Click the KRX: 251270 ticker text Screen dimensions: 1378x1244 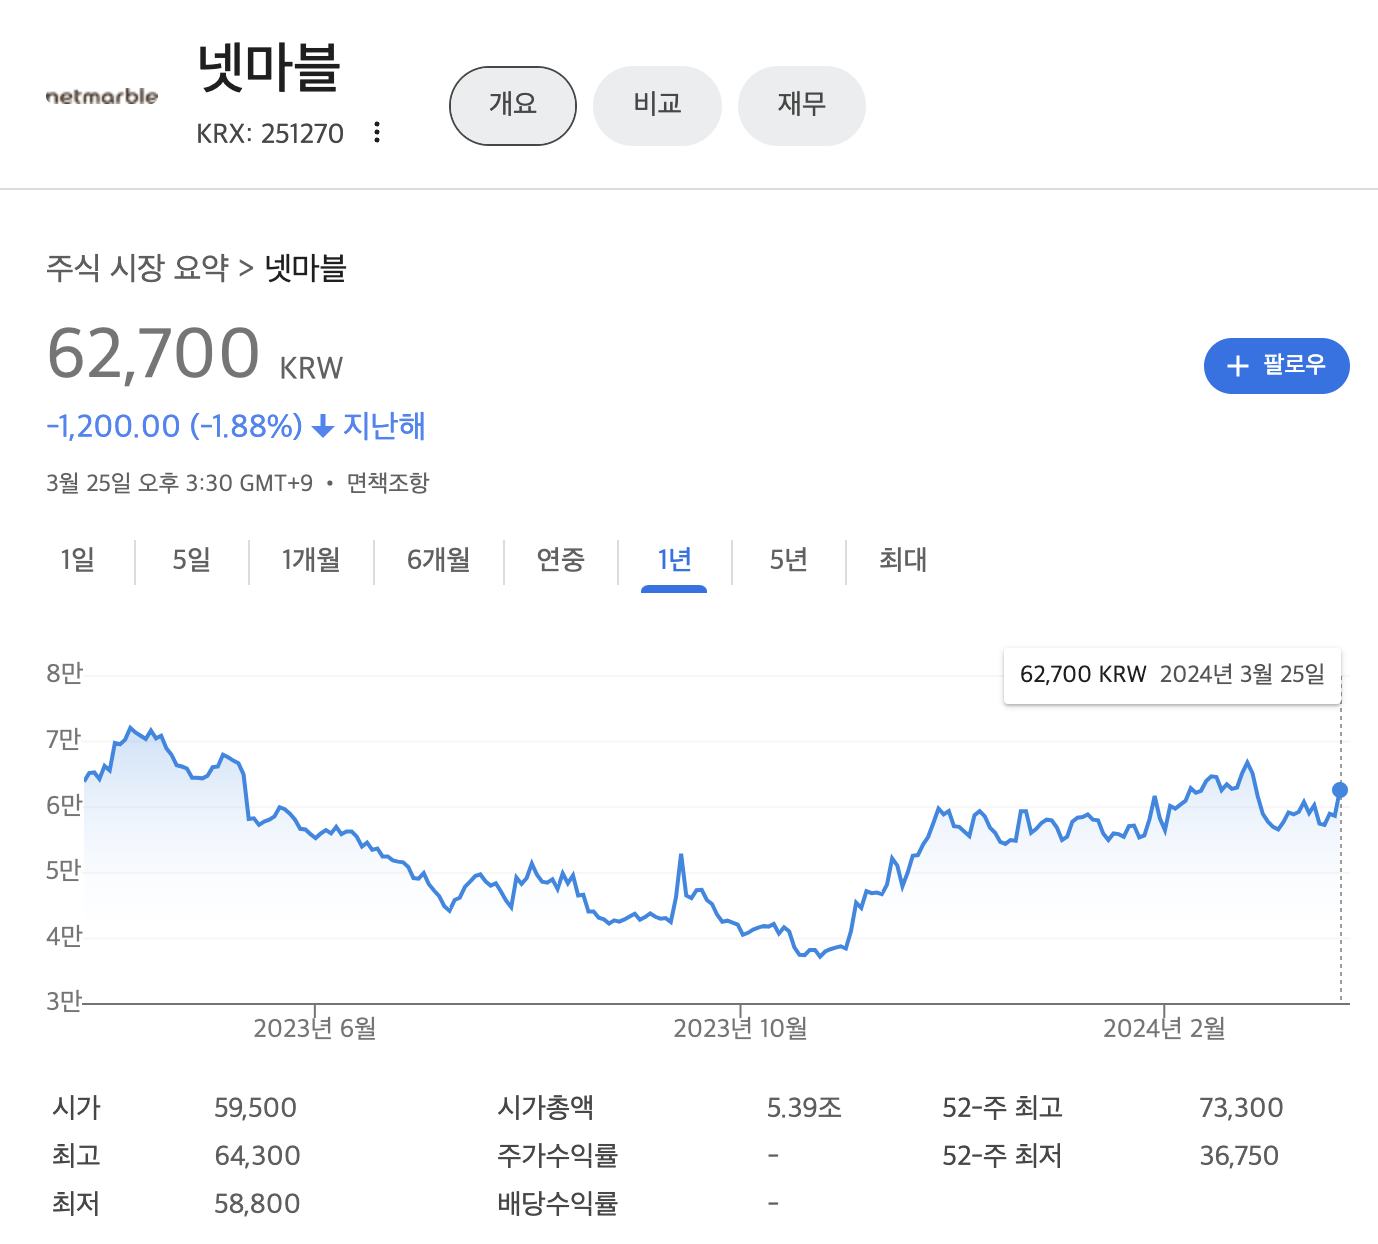pyautogui.click(x=270, y=134)
